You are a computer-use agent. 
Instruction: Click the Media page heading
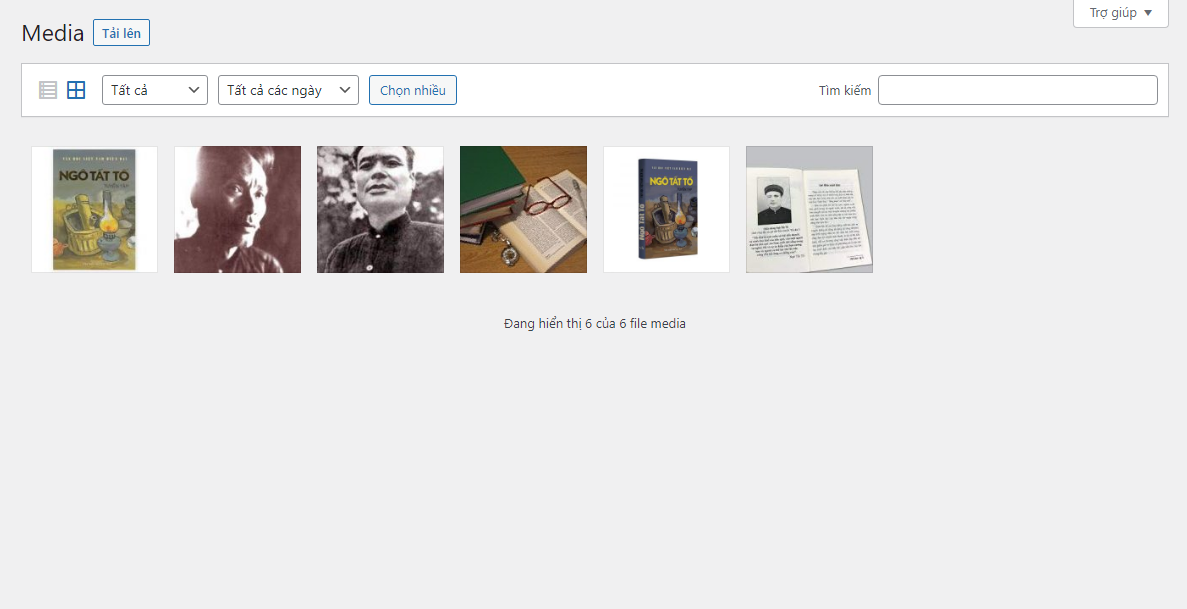click(53, 33)
